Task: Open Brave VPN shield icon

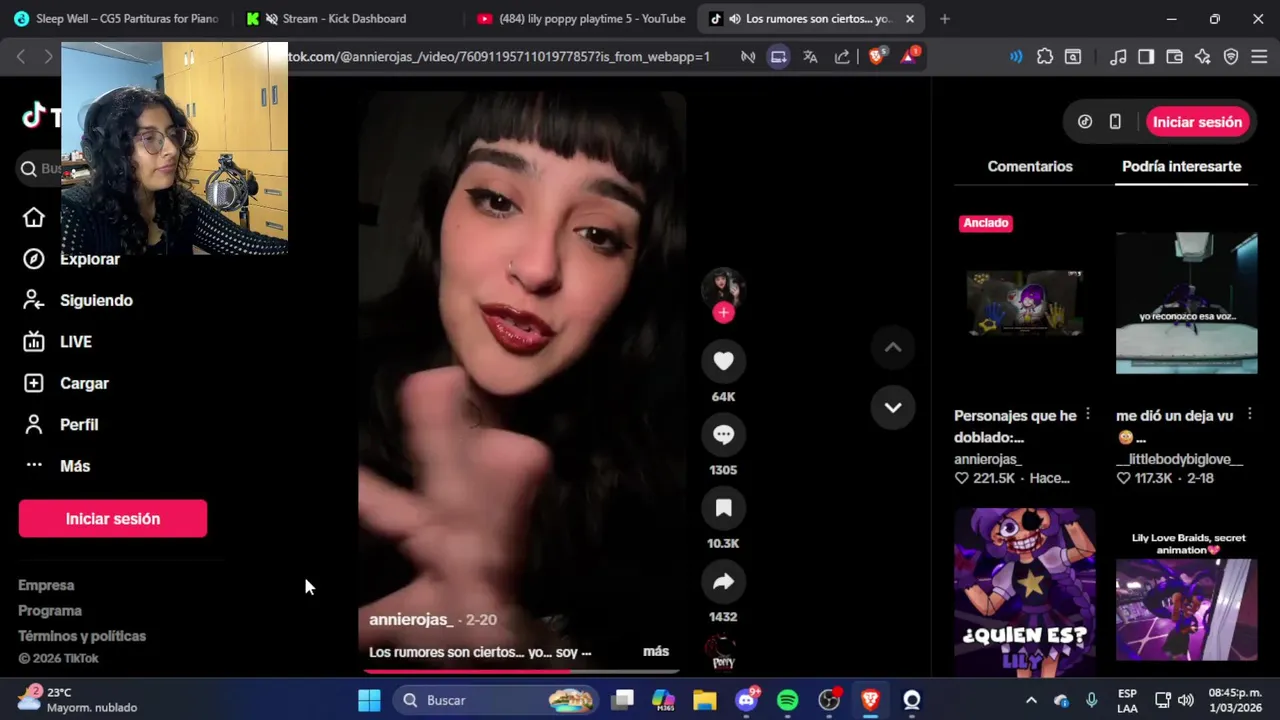Action: pos(1231,57)
